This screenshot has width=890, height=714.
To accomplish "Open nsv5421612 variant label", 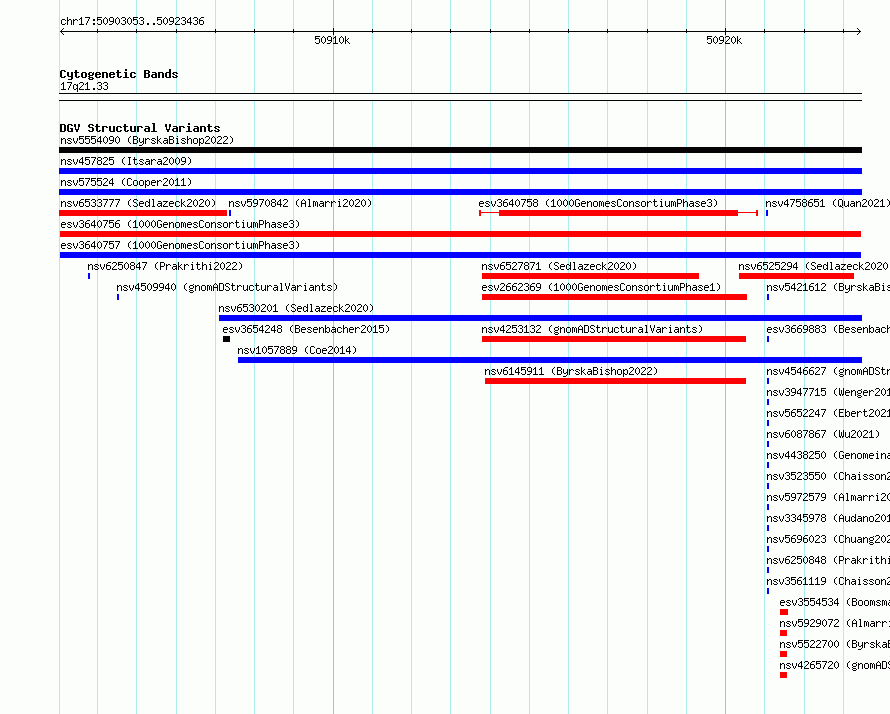I will coord(828,287).
